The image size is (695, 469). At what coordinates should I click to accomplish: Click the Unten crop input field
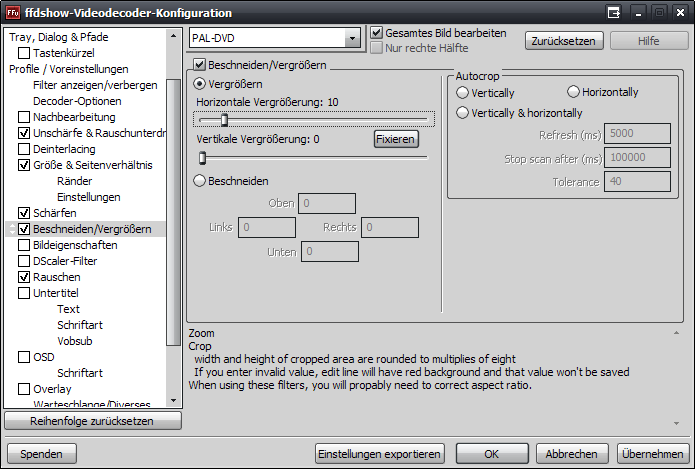(x=330, y=251)
